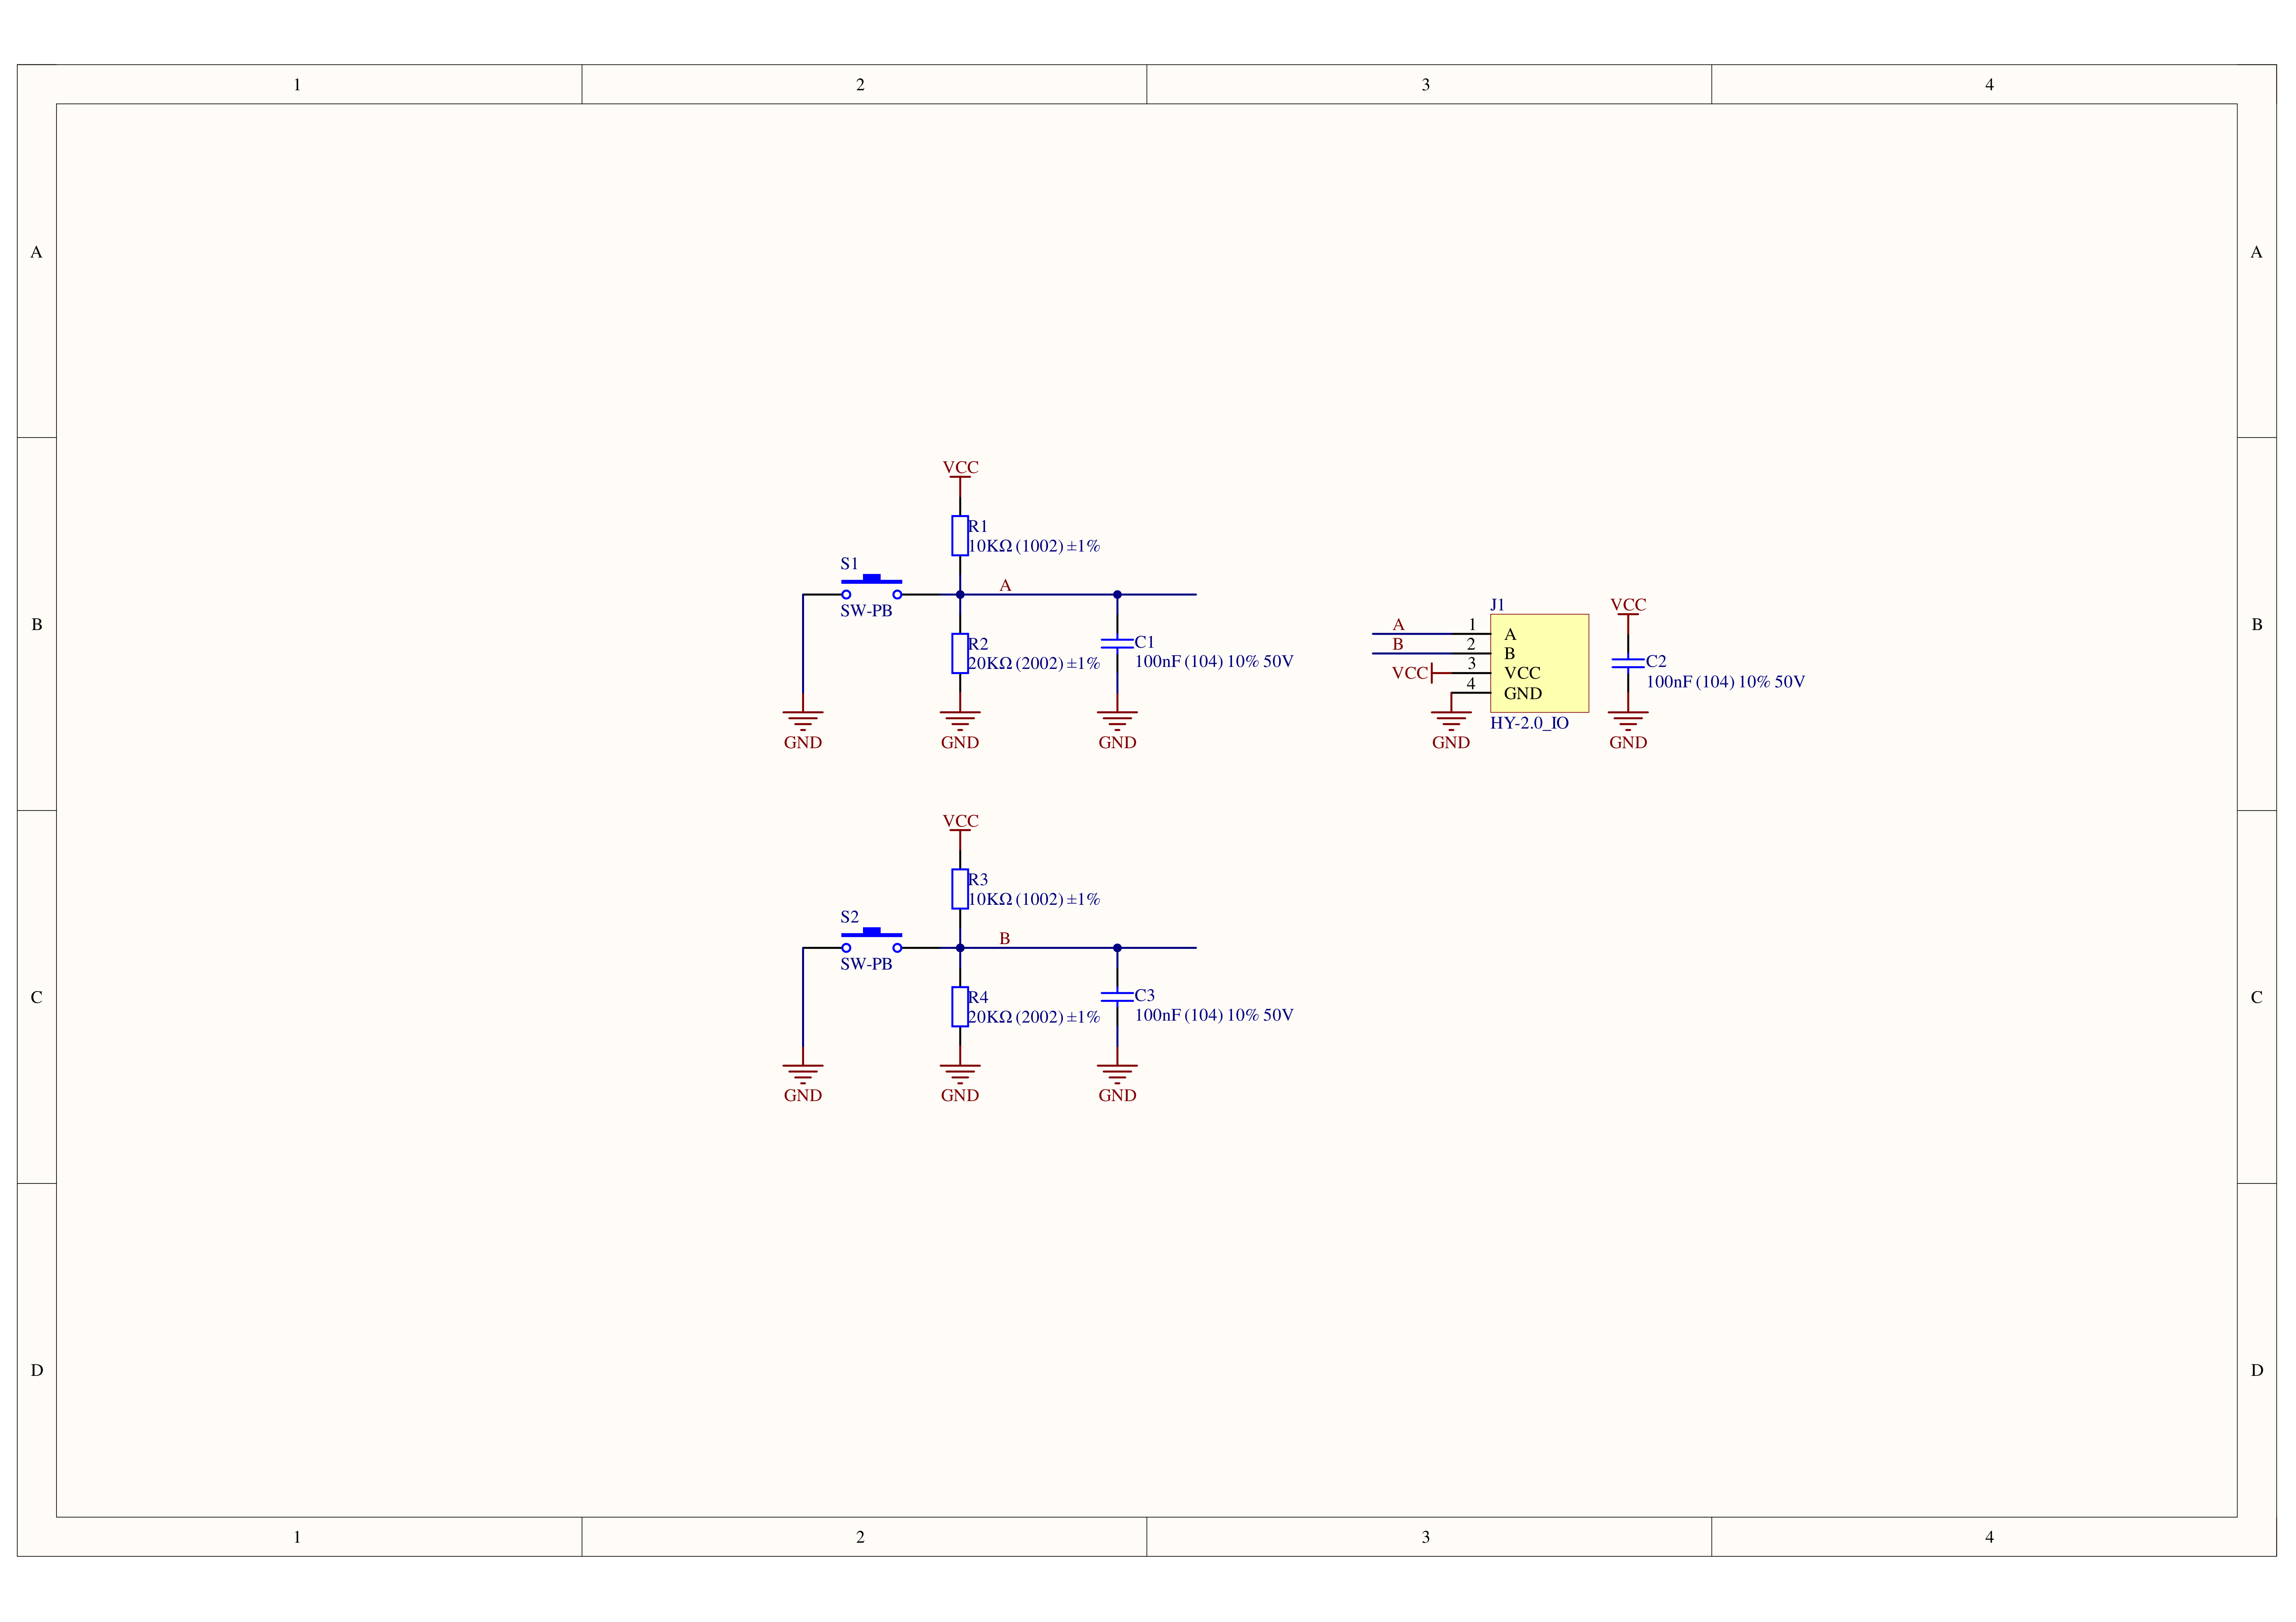
Task: Select the R1 resistor symbol
Action: (960, 535)
